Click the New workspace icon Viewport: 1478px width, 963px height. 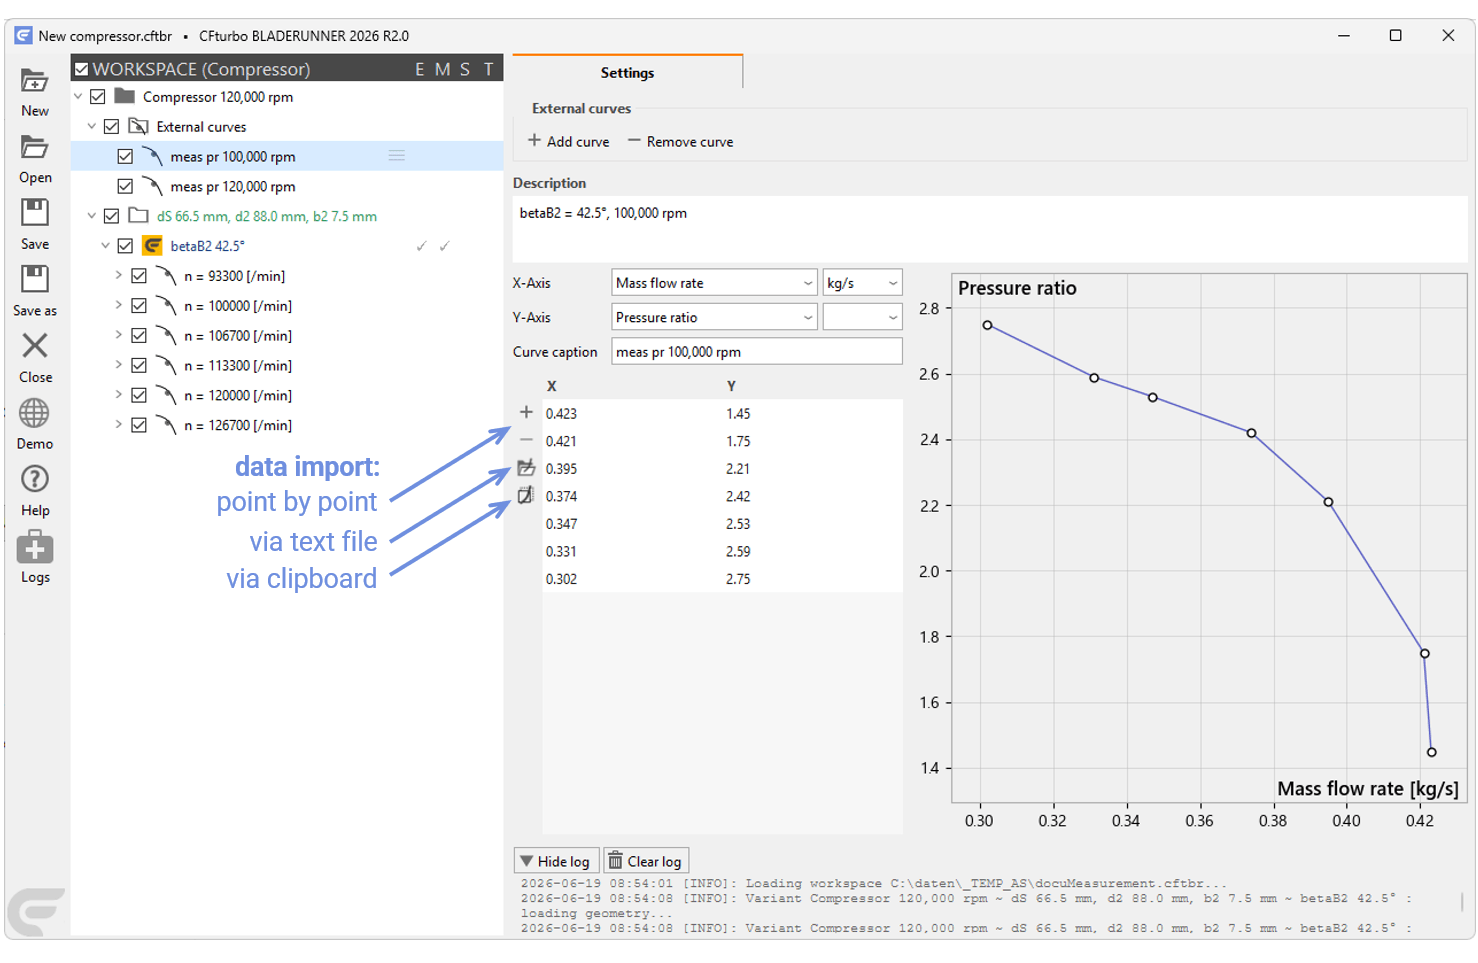click(35, 81)
